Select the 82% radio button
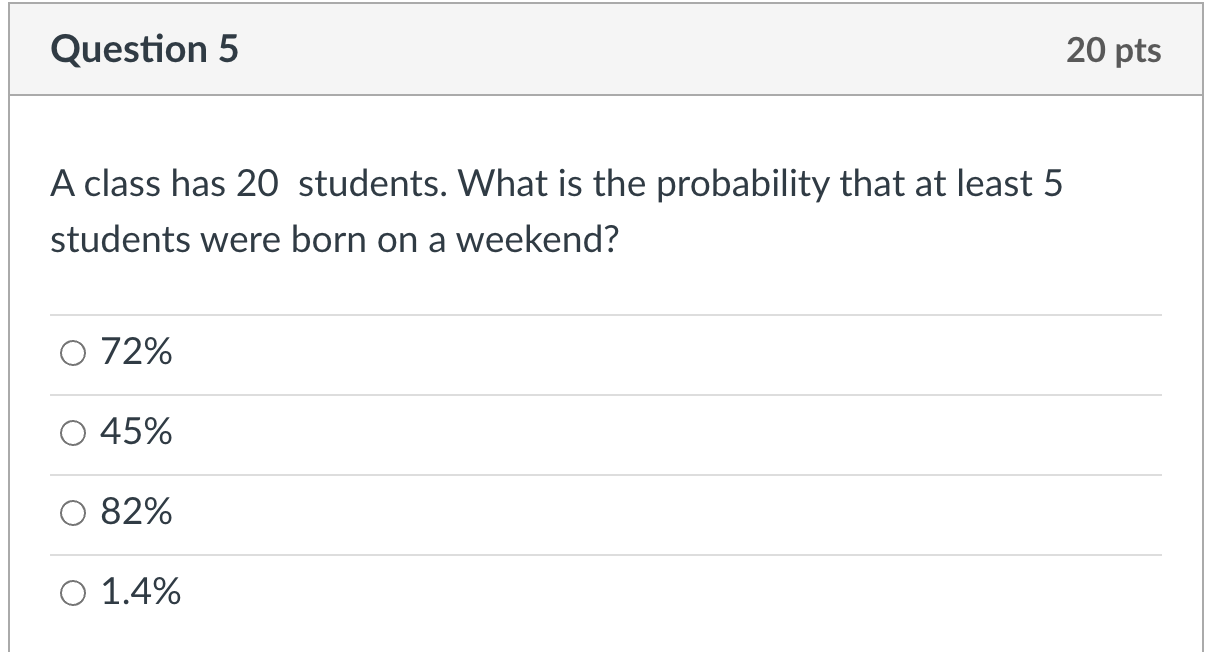Viewport: 1218px width, 652px height. pyautogui.click(x=71, y=513)
